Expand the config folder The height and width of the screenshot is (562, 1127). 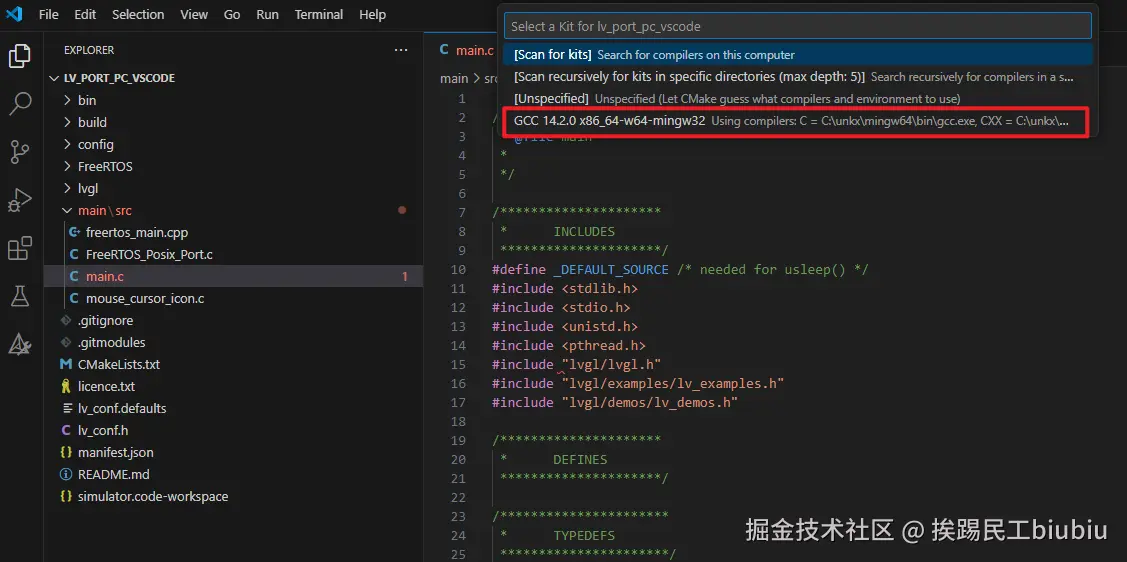[234, 144]
